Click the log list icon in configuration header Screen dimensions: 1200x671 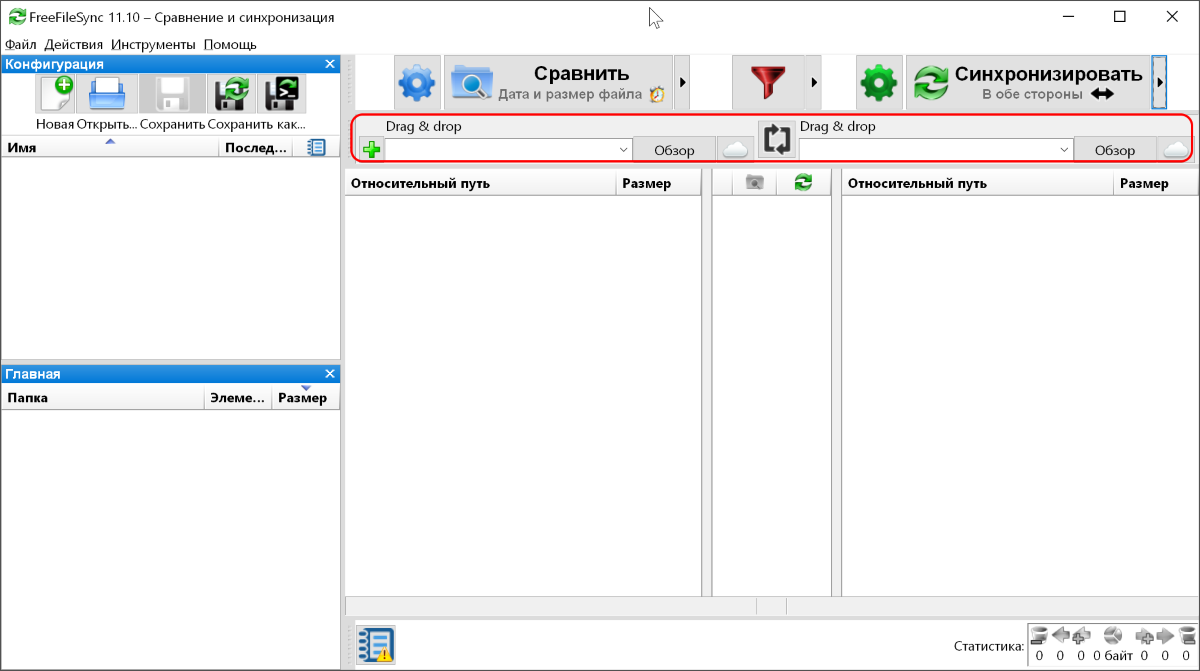click(316, 147)
